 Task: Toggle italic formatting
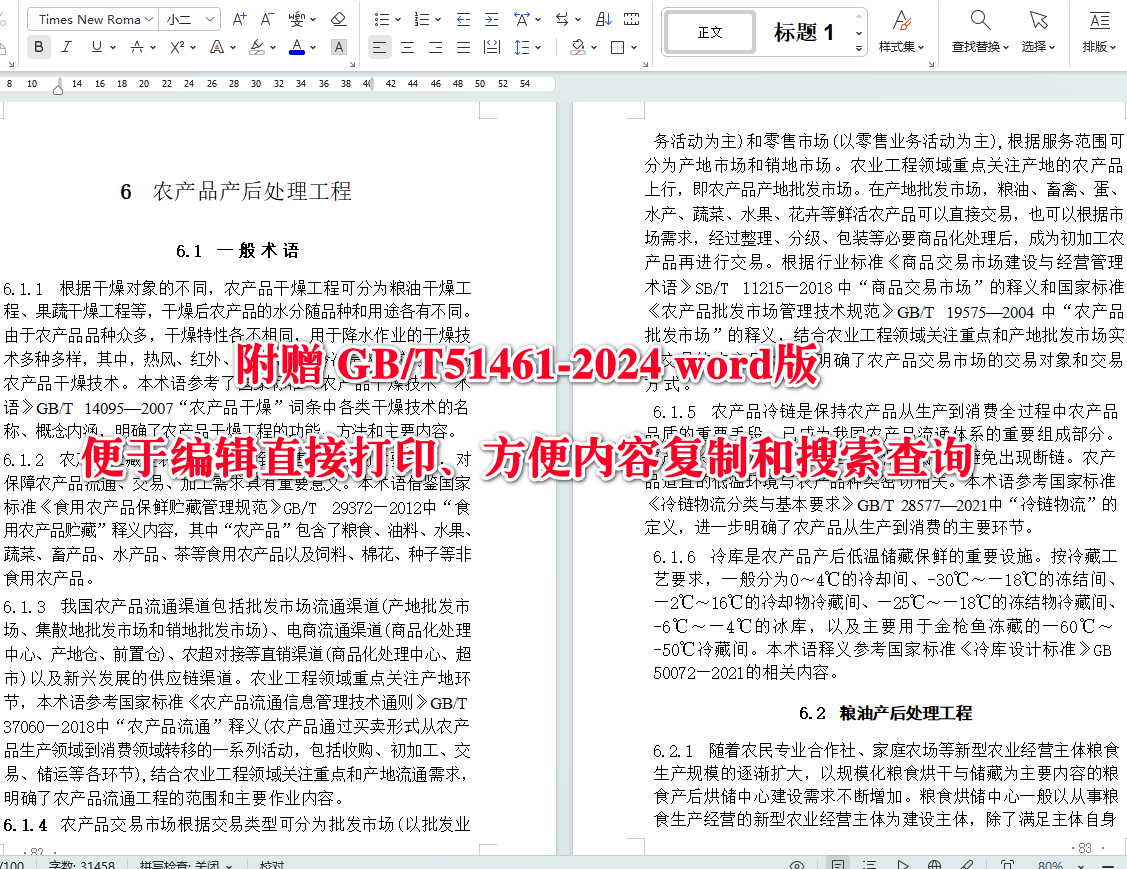click(x=64, y=46)
